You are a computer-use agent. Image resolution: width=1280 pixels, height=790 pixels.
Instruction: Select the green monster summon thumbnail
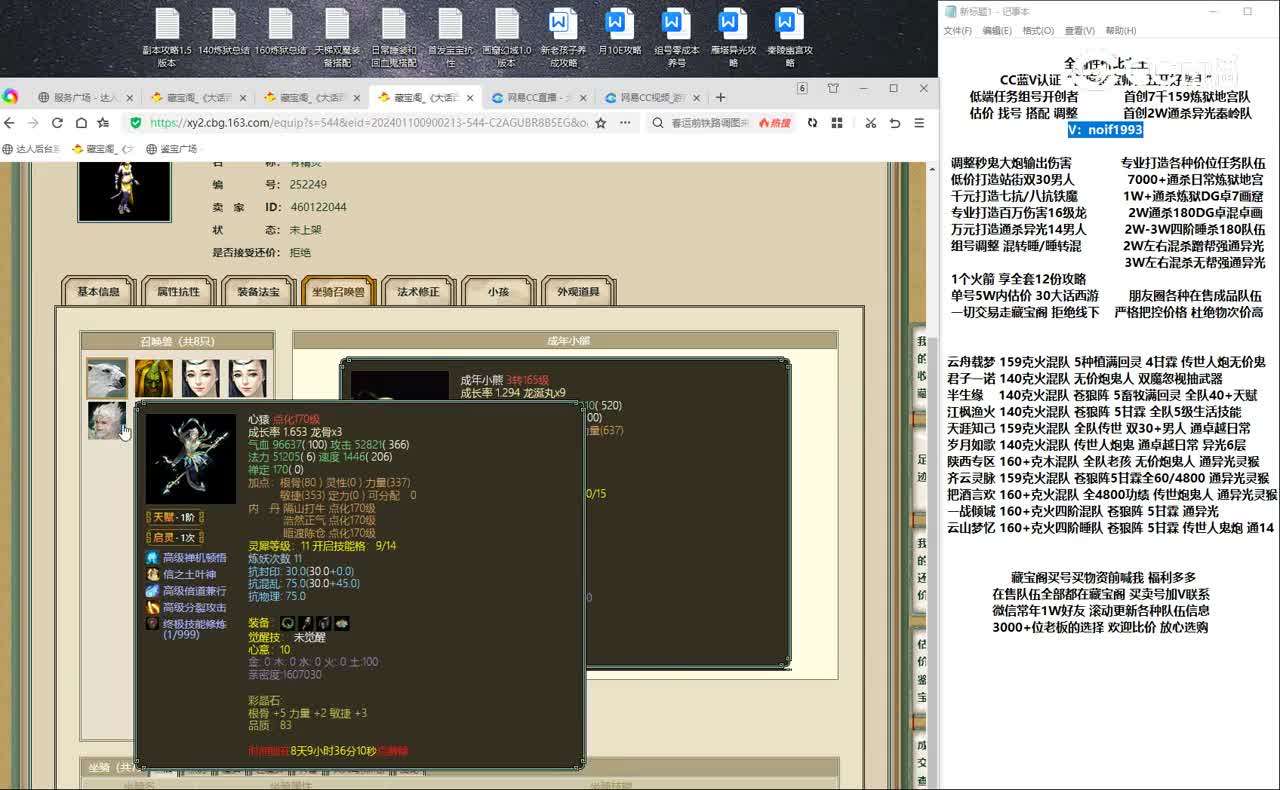coord(154,379)
